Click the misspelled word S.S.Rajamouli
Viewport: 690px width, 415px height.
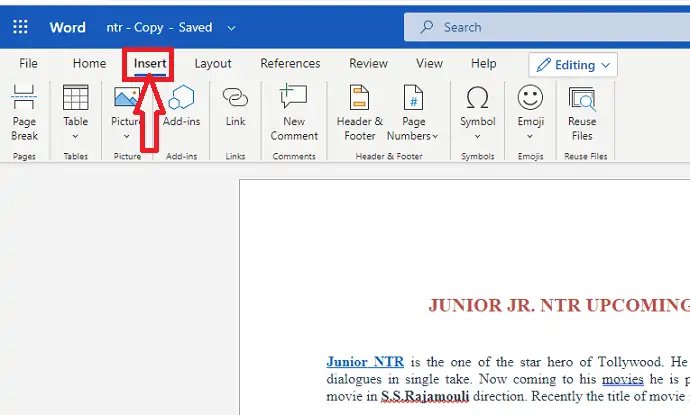[425, 396]
